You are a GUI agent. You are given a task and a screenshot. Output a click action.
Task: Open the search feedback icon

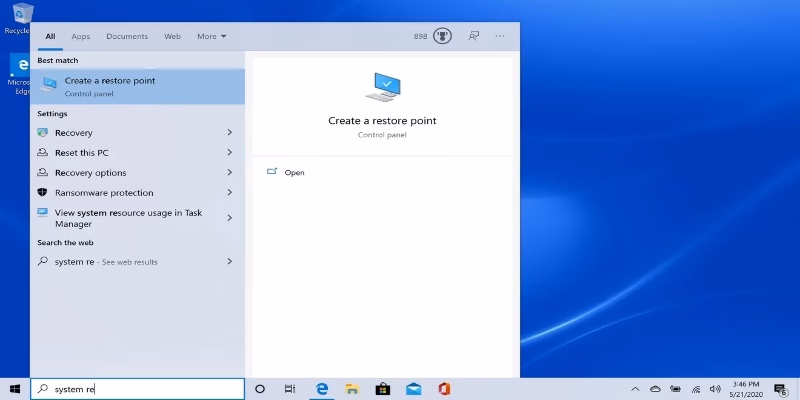(x=474, y=36)
